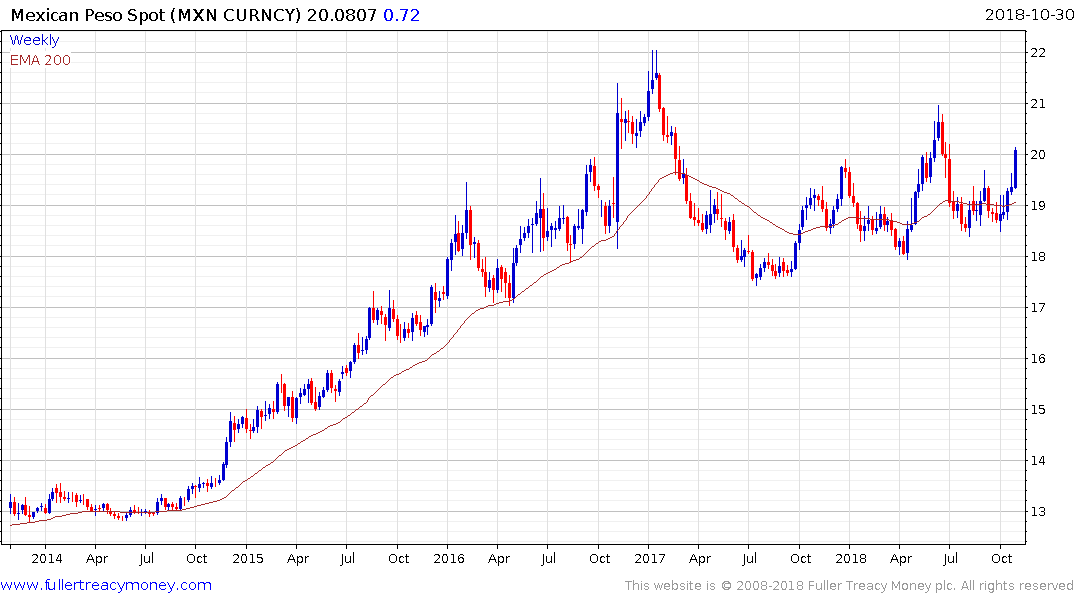This screenshot has width=1075, height=600.
Task: Click the x-axis label 2014
Action: coord(47,559)
